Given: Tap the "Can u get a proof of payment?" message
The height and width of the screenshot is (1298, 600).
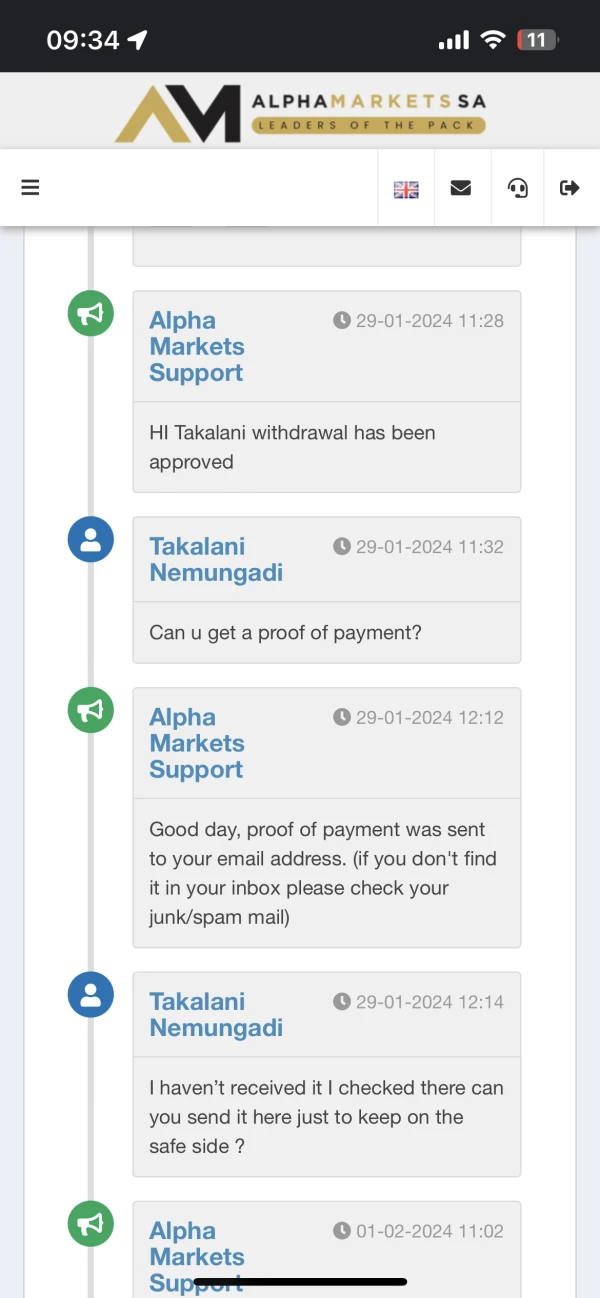Looking at the screenshot, I should (285, 632).
